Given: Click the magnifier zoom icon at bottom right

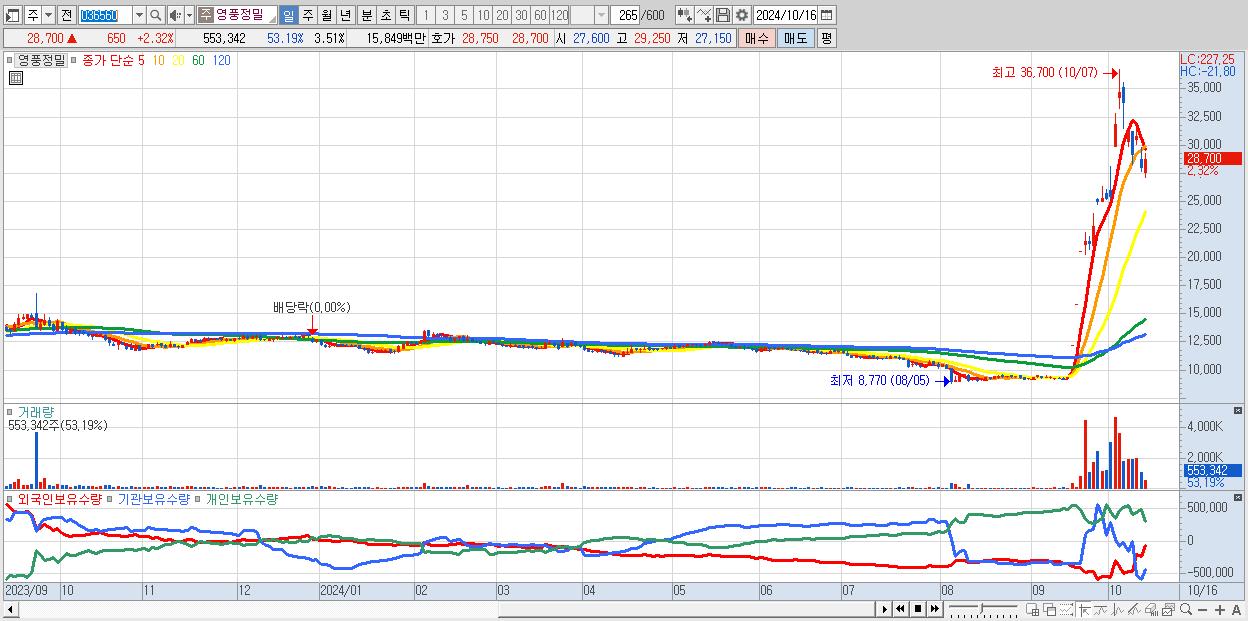Looking at the screenshot, I should click(x=1186, y=609).
